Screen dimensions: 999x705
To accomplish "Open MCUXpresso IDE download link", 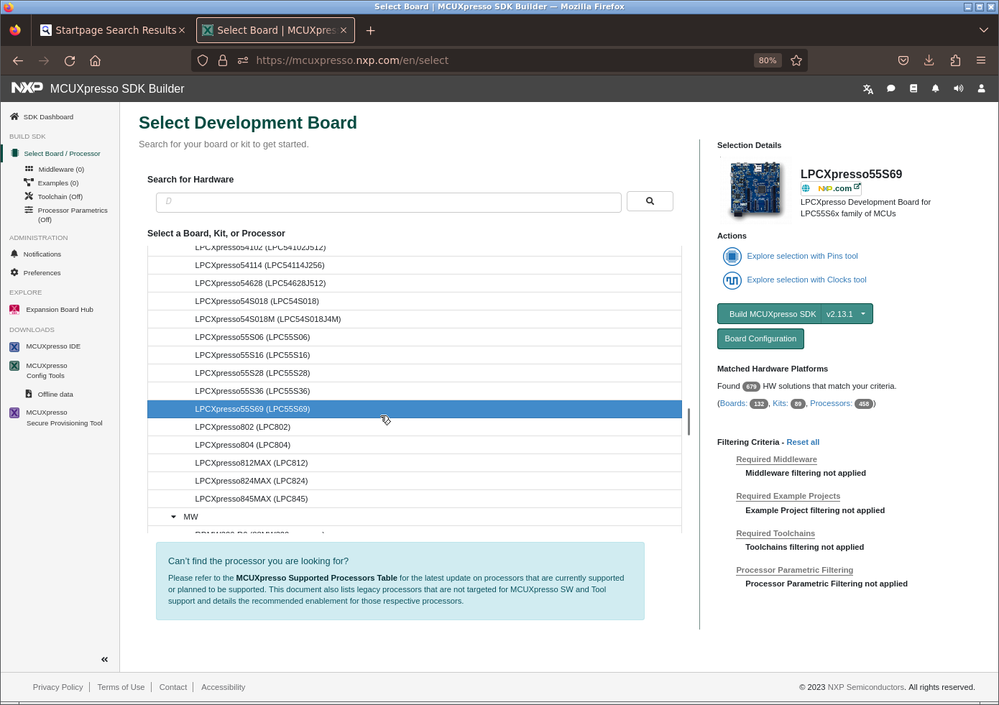I will point(45,346).
